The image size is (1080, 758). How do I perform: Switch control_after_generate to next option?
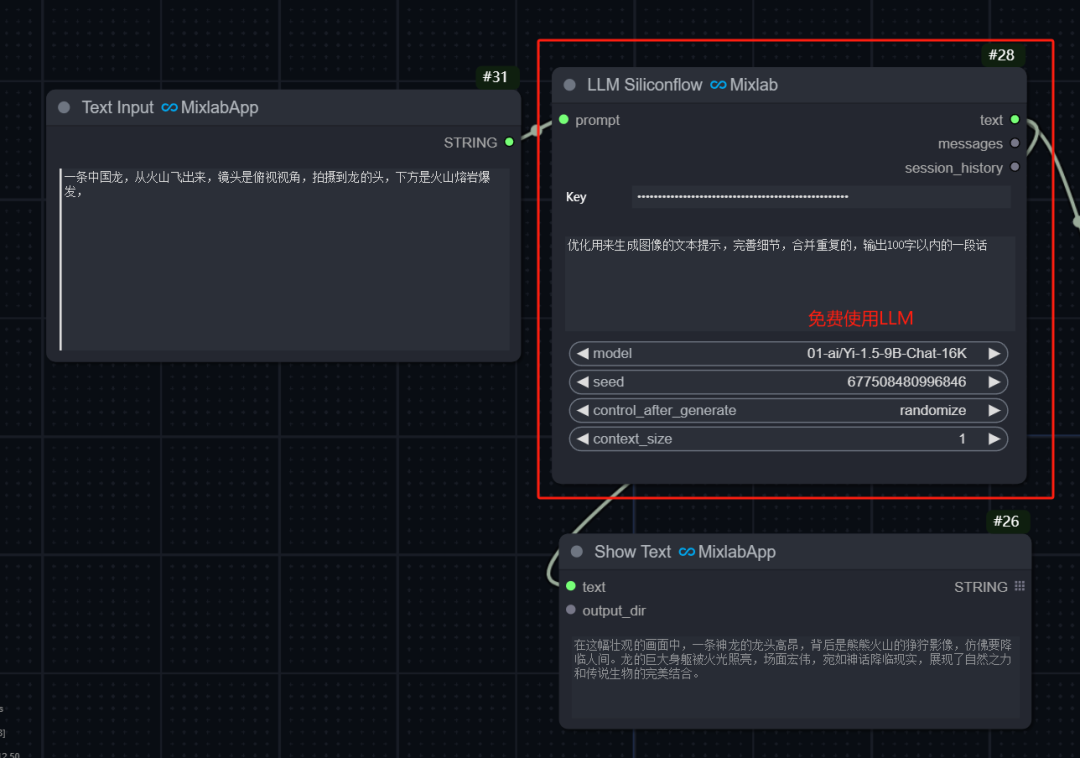(994, 410)
